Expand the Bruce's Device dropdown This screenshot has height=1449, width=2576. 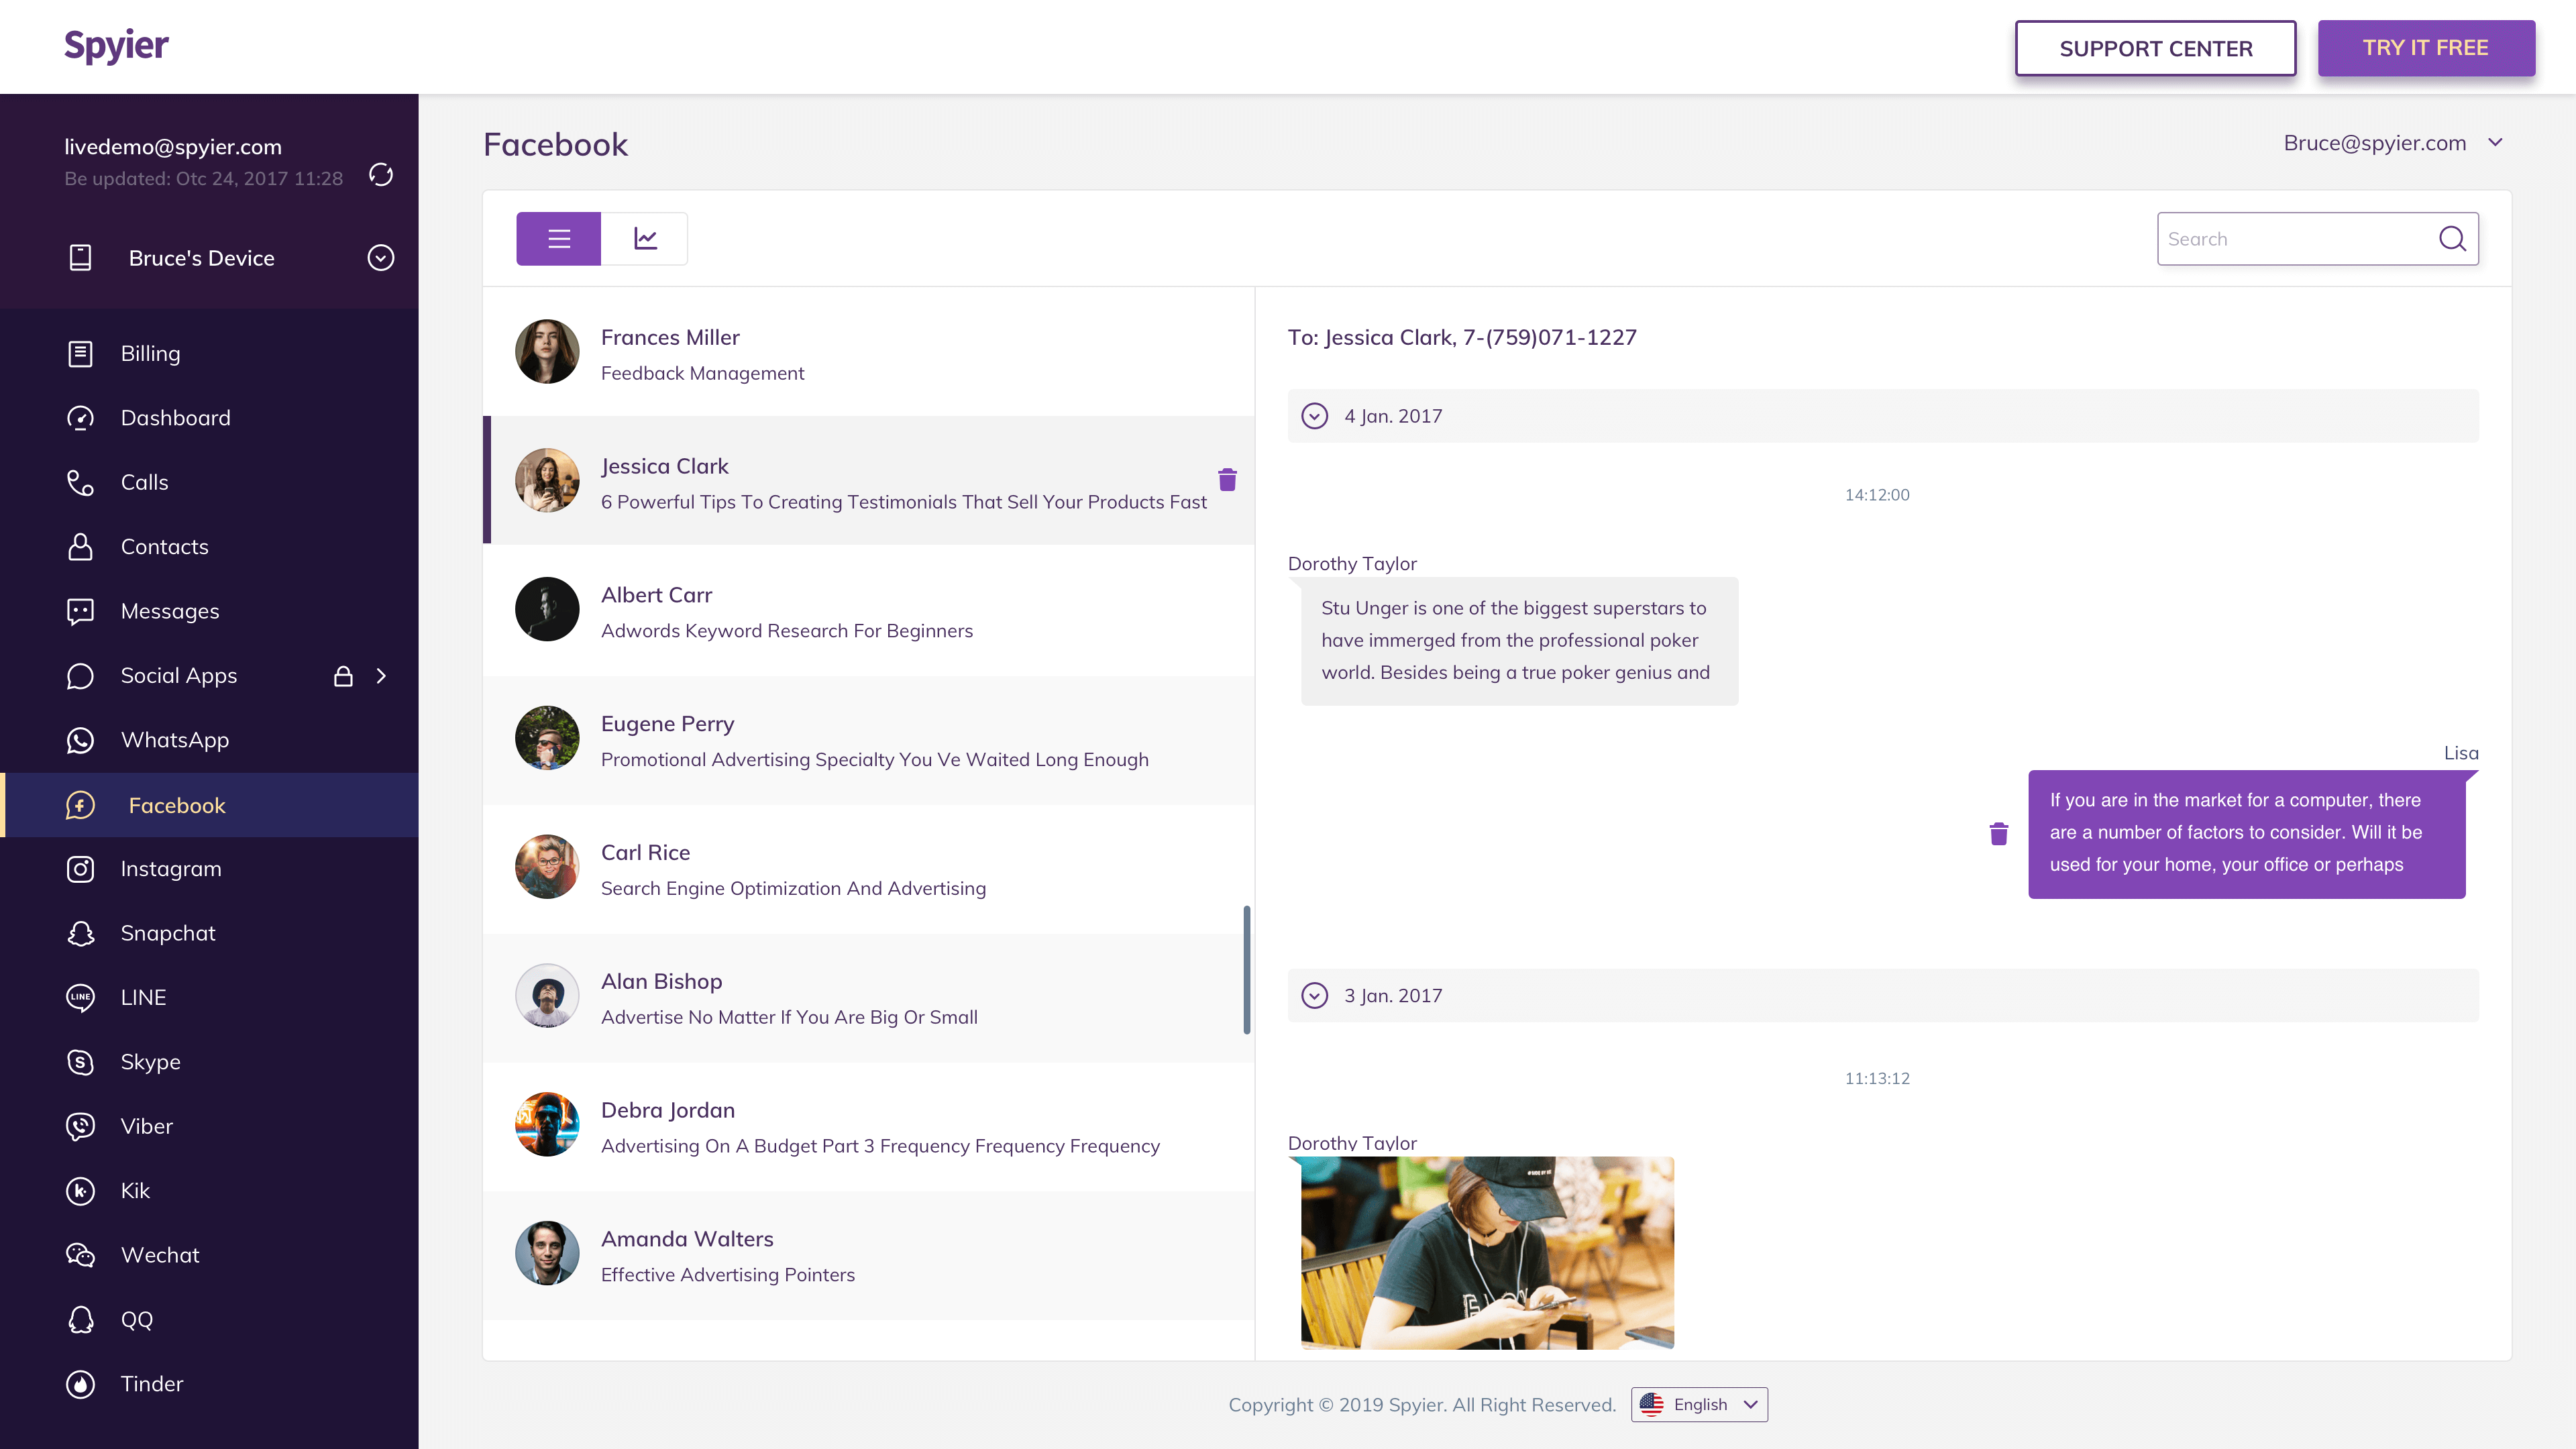point(380,258)
